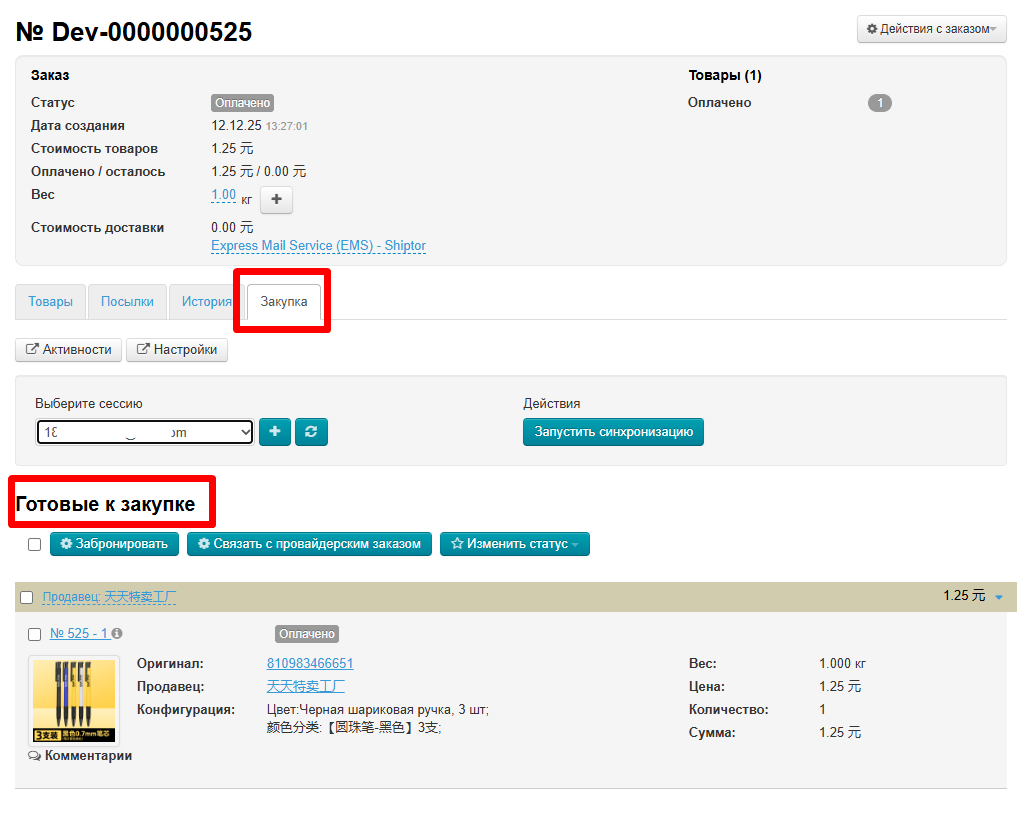Click the green plus button to add session
The width and height of the screenshot is (1019, 824).
pyautogui.click(x=275, y=432)
